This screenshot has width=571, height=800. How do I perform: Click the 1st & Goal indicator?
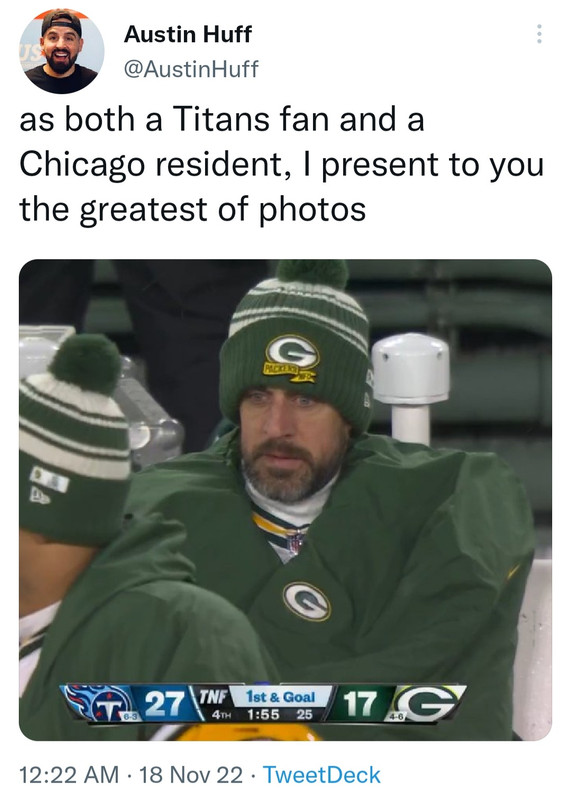[x=281, y=697]
